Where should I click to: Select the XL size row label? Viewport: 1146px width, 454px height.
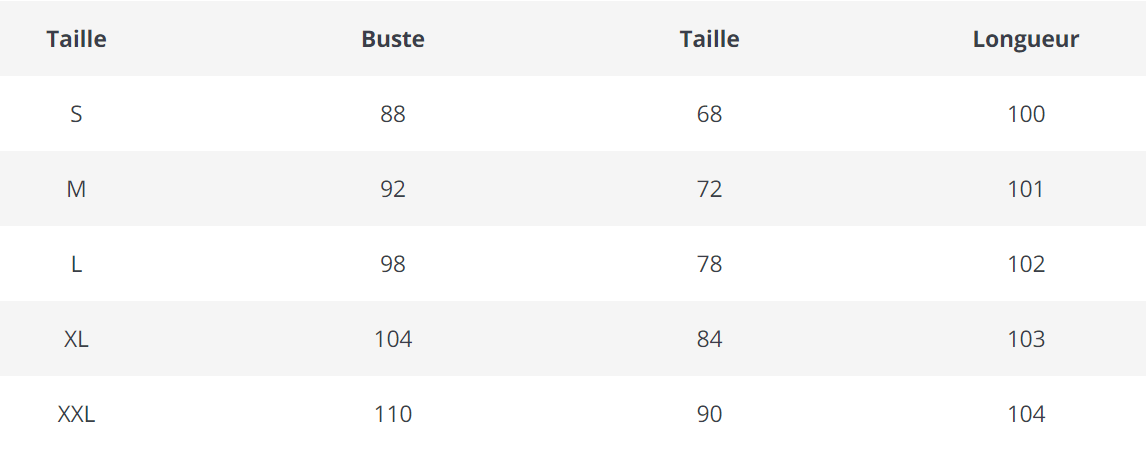(76, 339)
